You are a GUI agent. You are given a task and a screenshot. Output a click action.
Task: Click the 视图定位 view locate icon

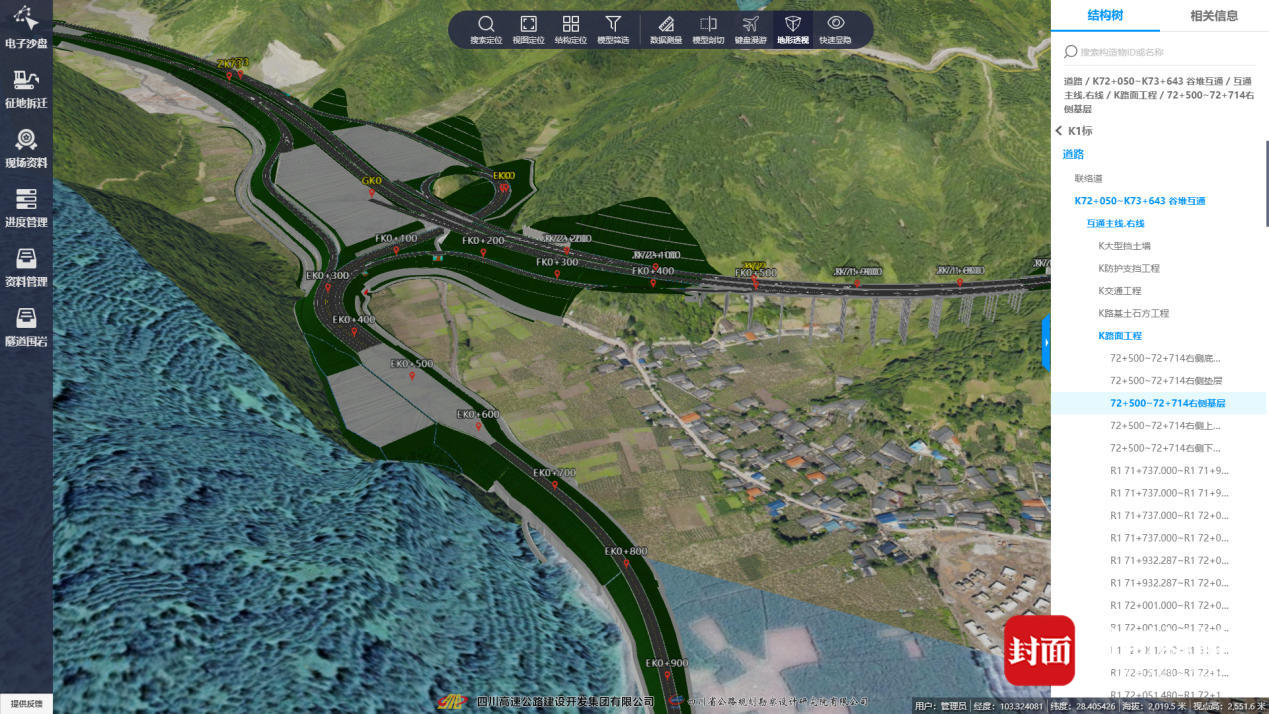pos(528,29)
